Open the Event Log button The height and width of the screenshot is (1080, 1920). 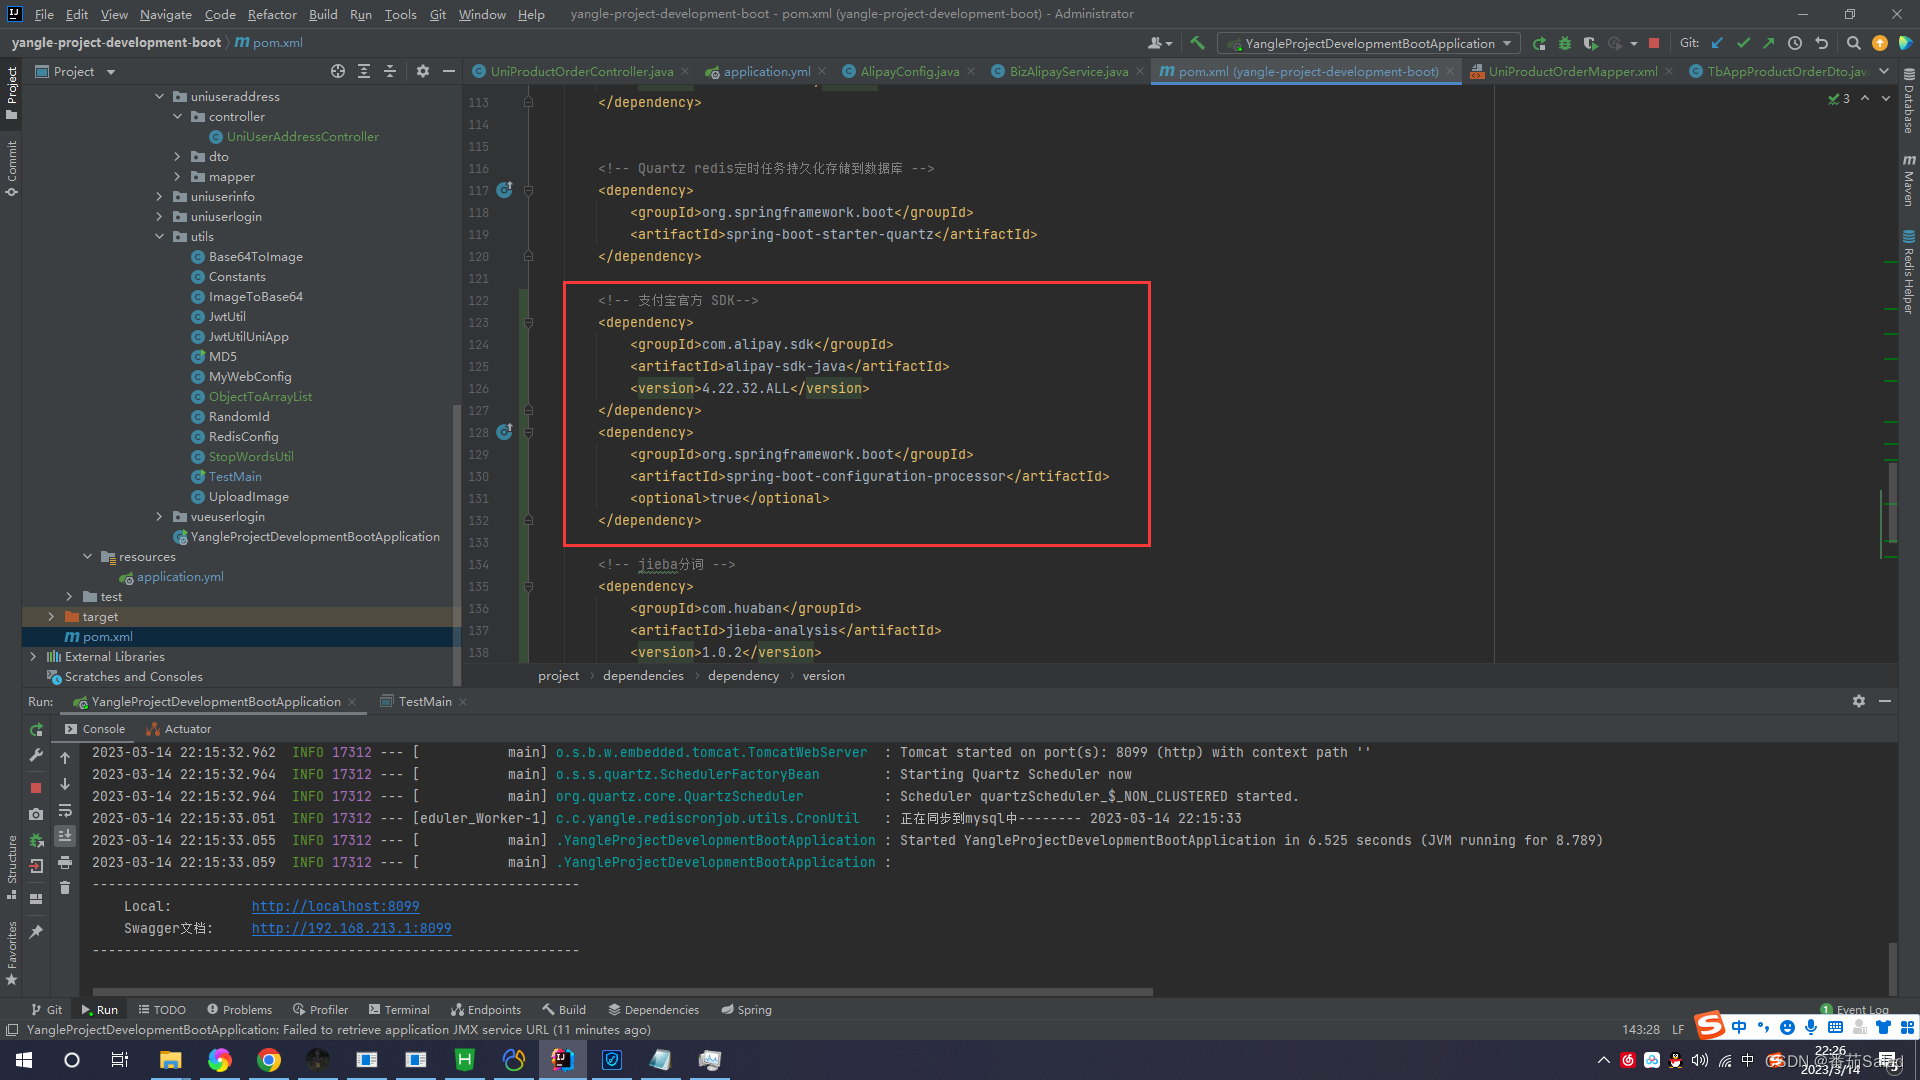1855,1009
